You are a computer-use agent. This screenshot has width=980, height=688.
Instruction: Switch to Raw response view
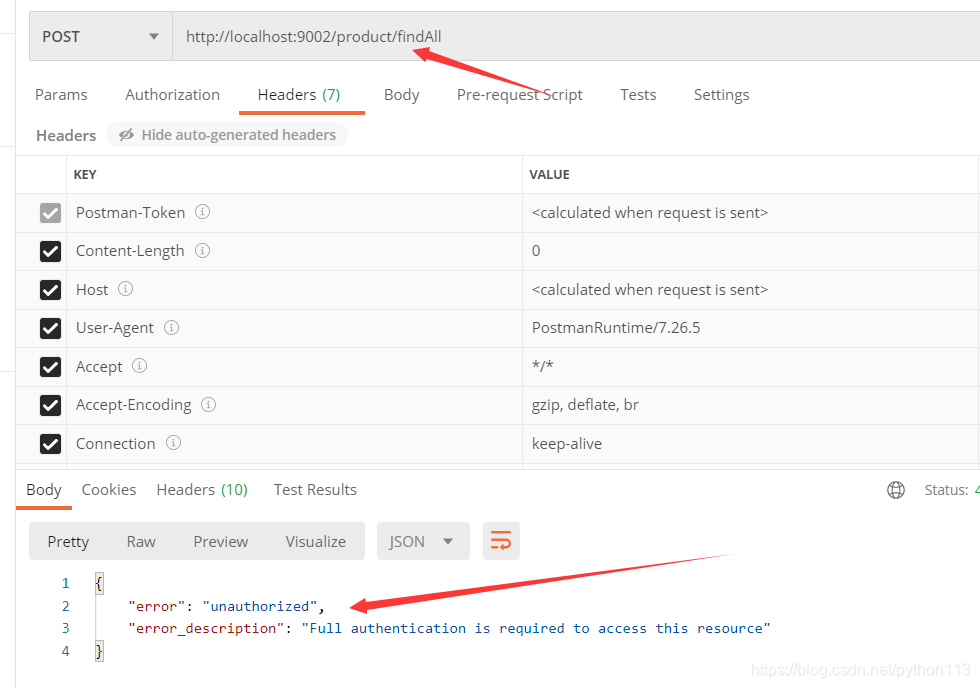141,541
